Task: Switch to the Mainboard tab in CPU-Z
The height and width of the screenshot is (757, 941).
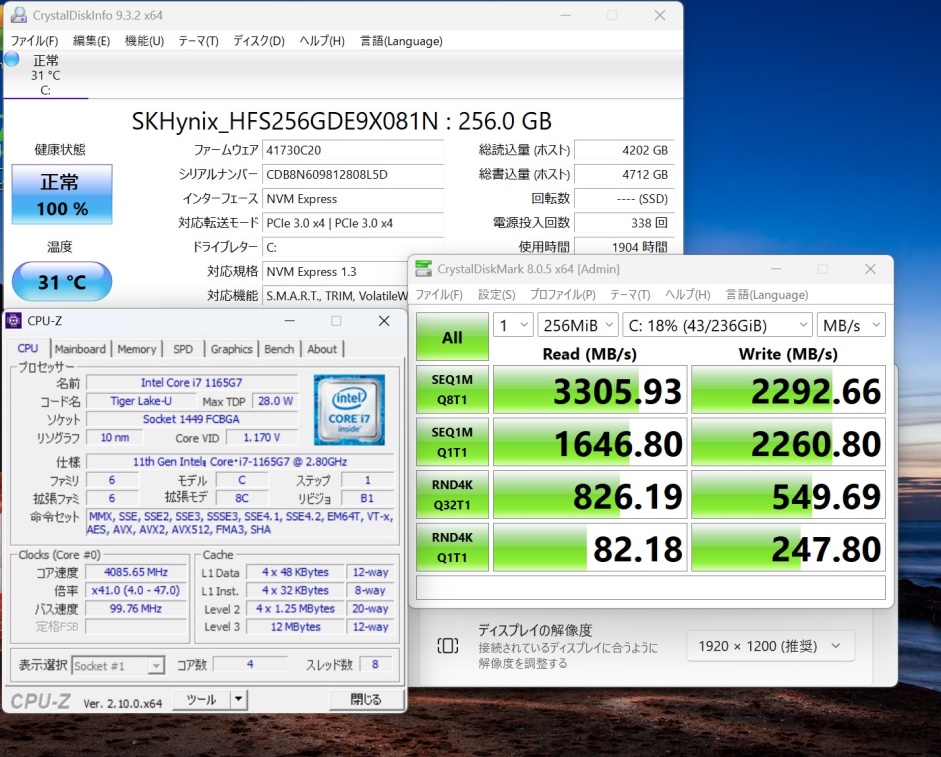Action: point(80,349)
